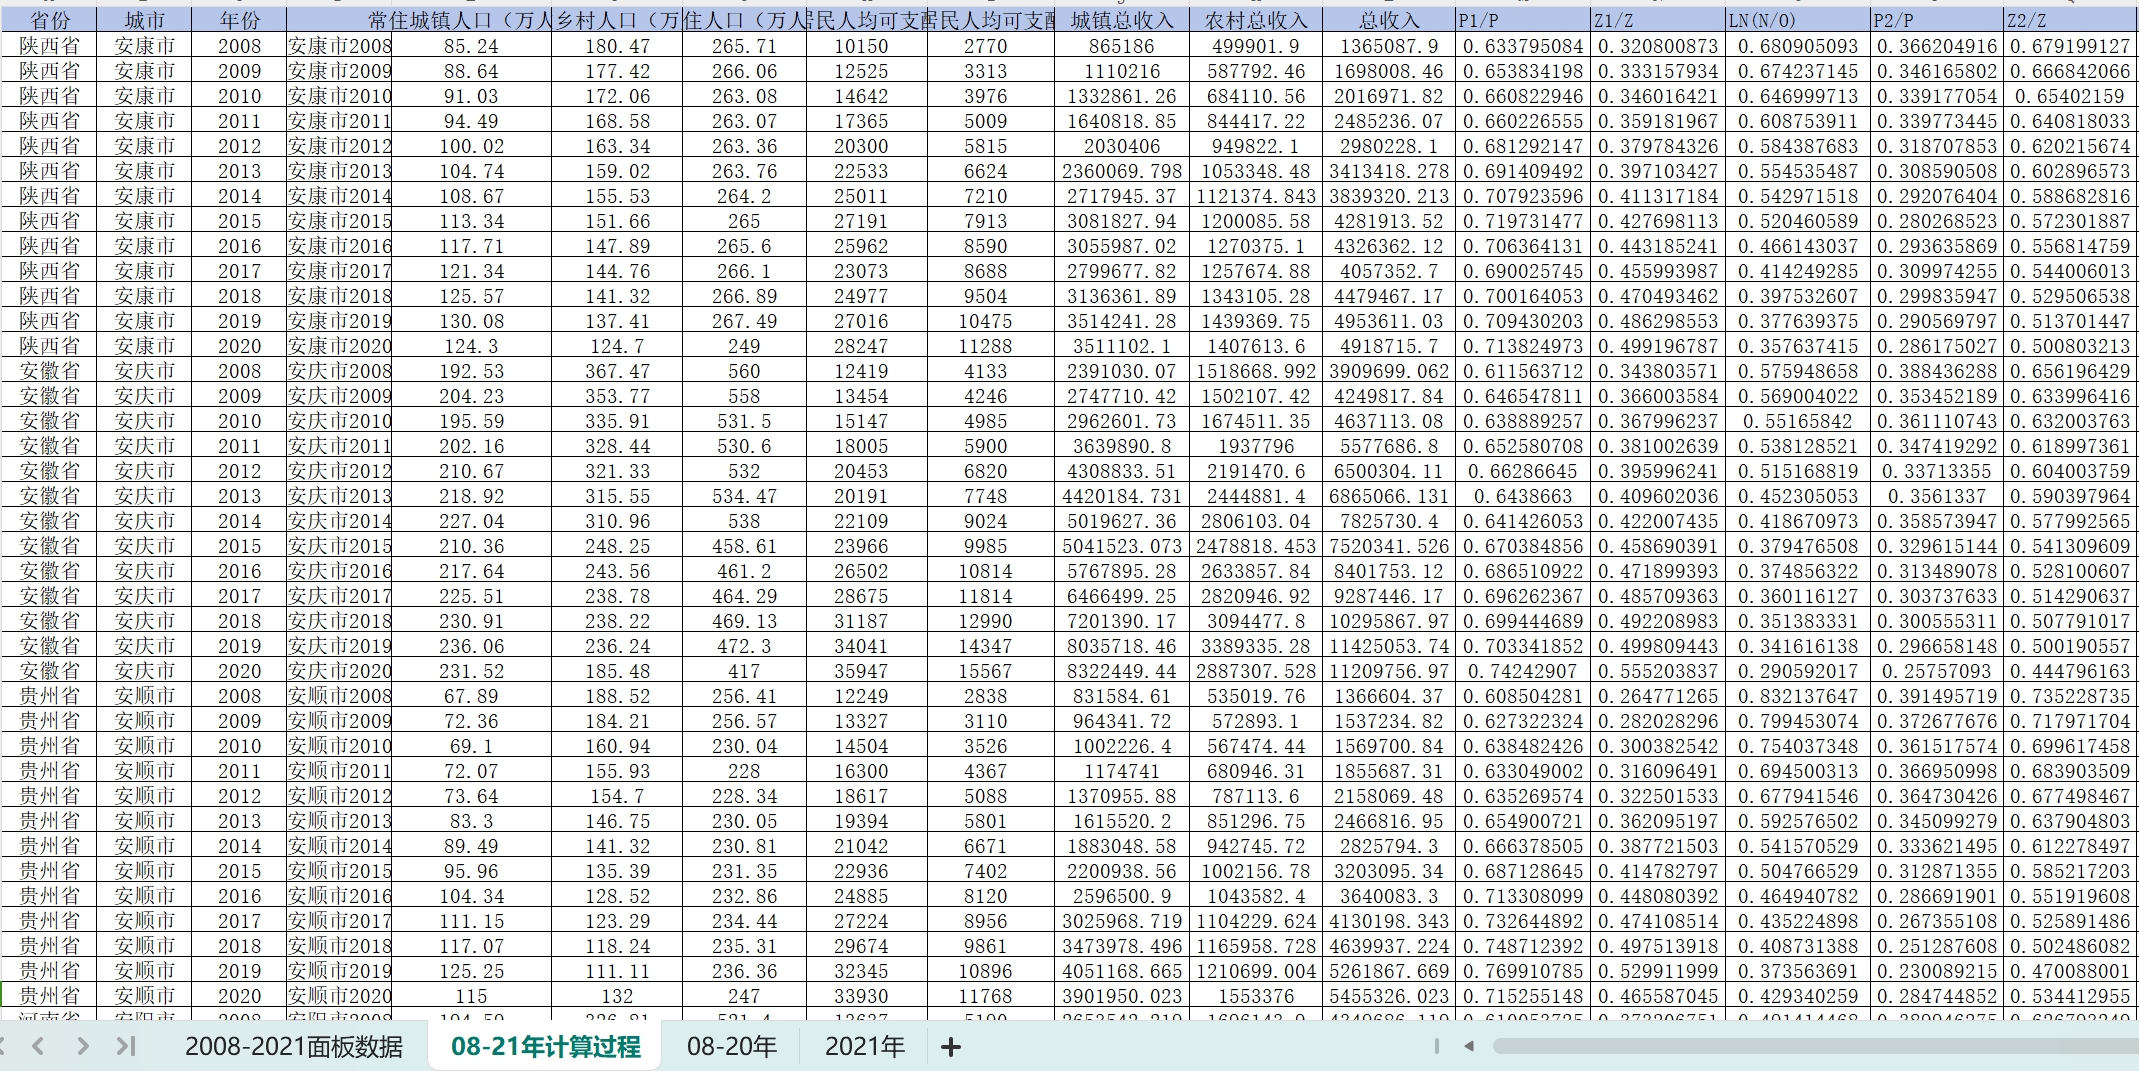Select the value 0.6438663
Viewport: 2139px width, 1071px height.
1523,496
